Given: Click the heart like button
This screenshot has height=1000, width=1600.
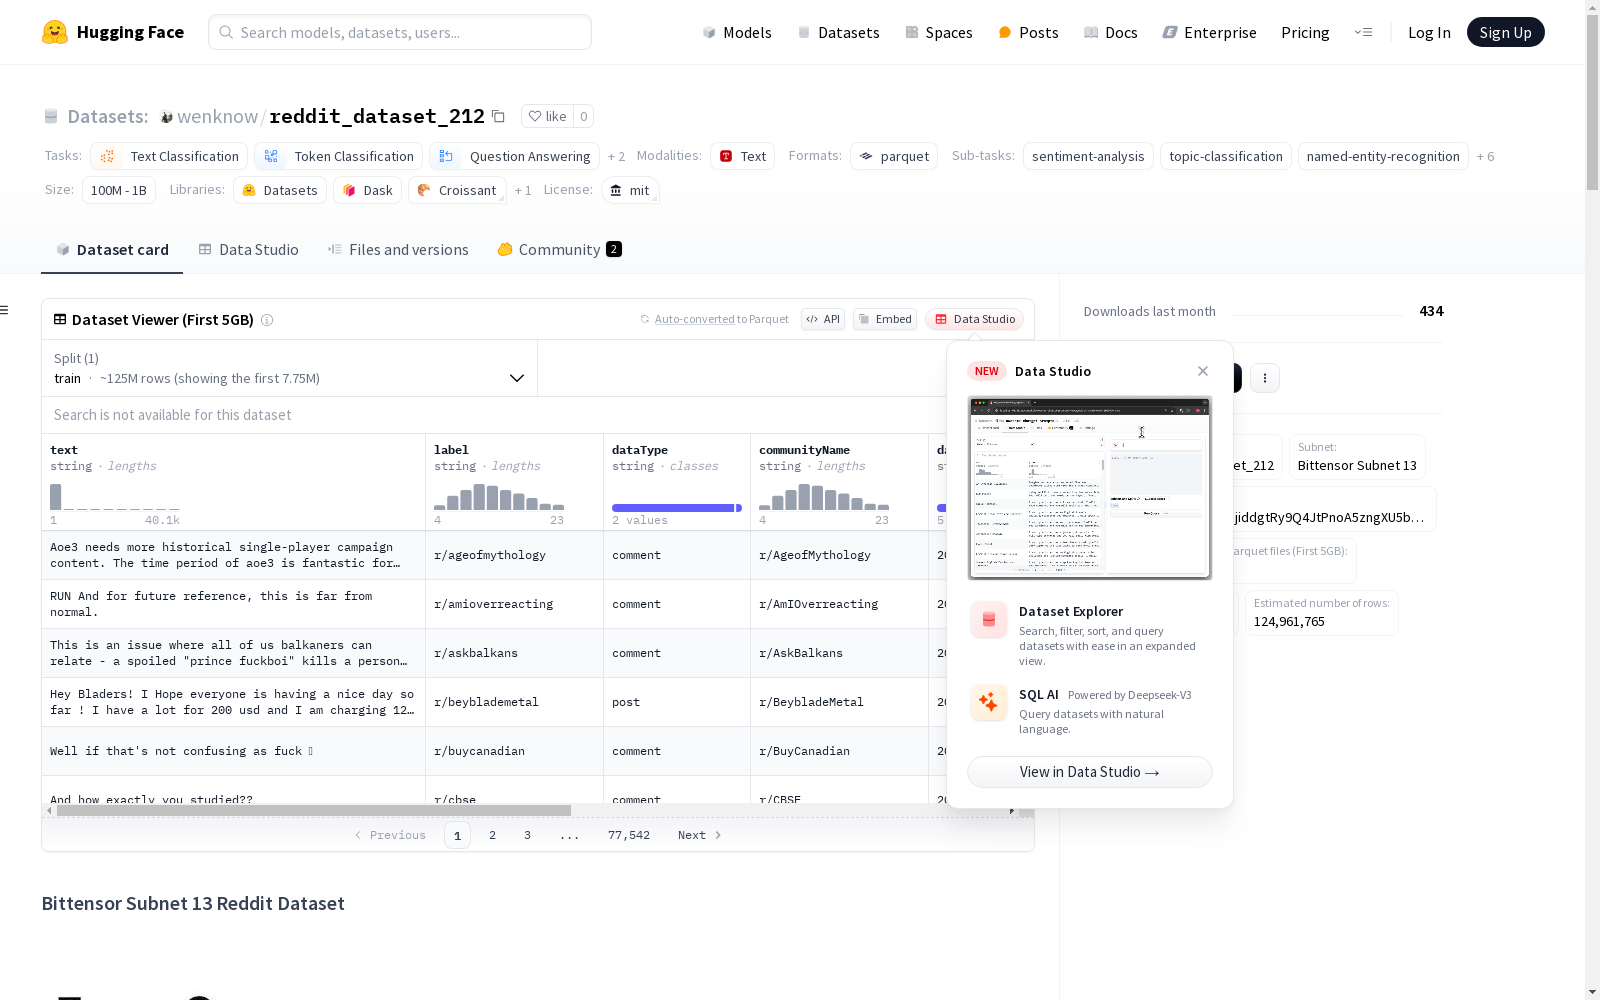Looking at the screenshot, I should click(x=547, y=116).
